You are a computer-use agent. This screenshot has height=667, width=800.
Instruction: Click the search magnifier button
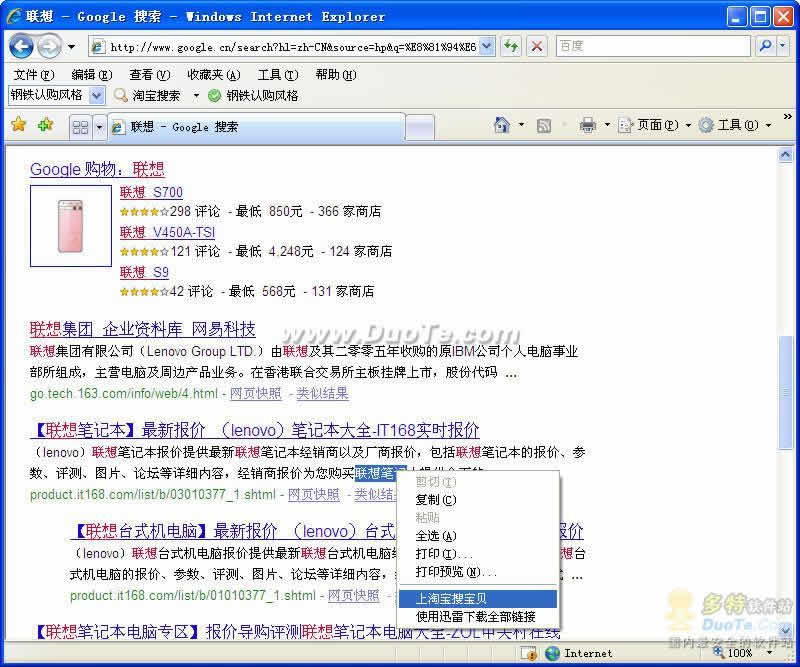point(765,46)
